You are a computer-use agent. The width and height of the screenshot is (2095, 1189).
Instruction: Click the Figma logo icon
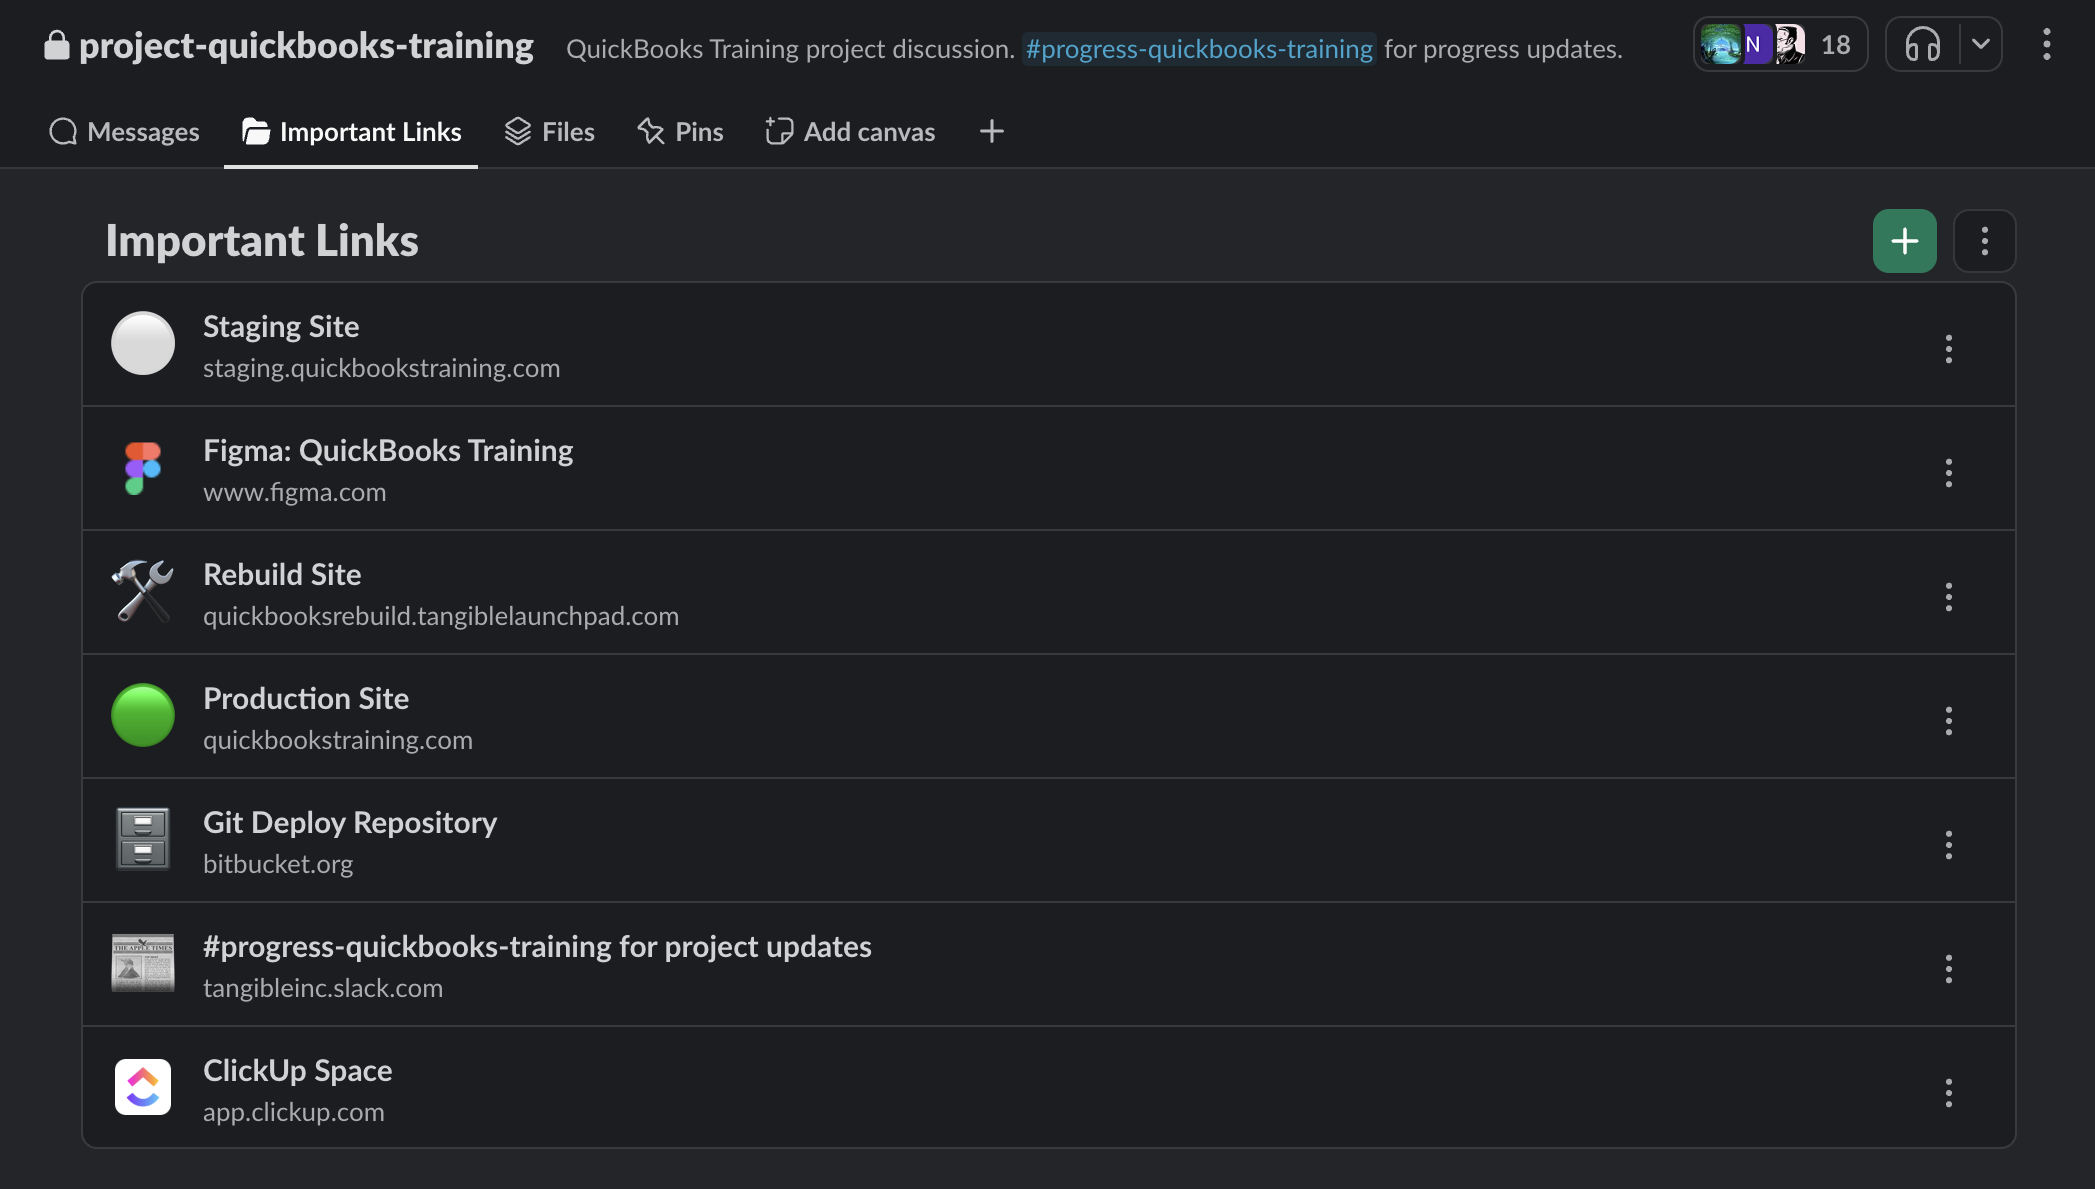coord(143,468)
